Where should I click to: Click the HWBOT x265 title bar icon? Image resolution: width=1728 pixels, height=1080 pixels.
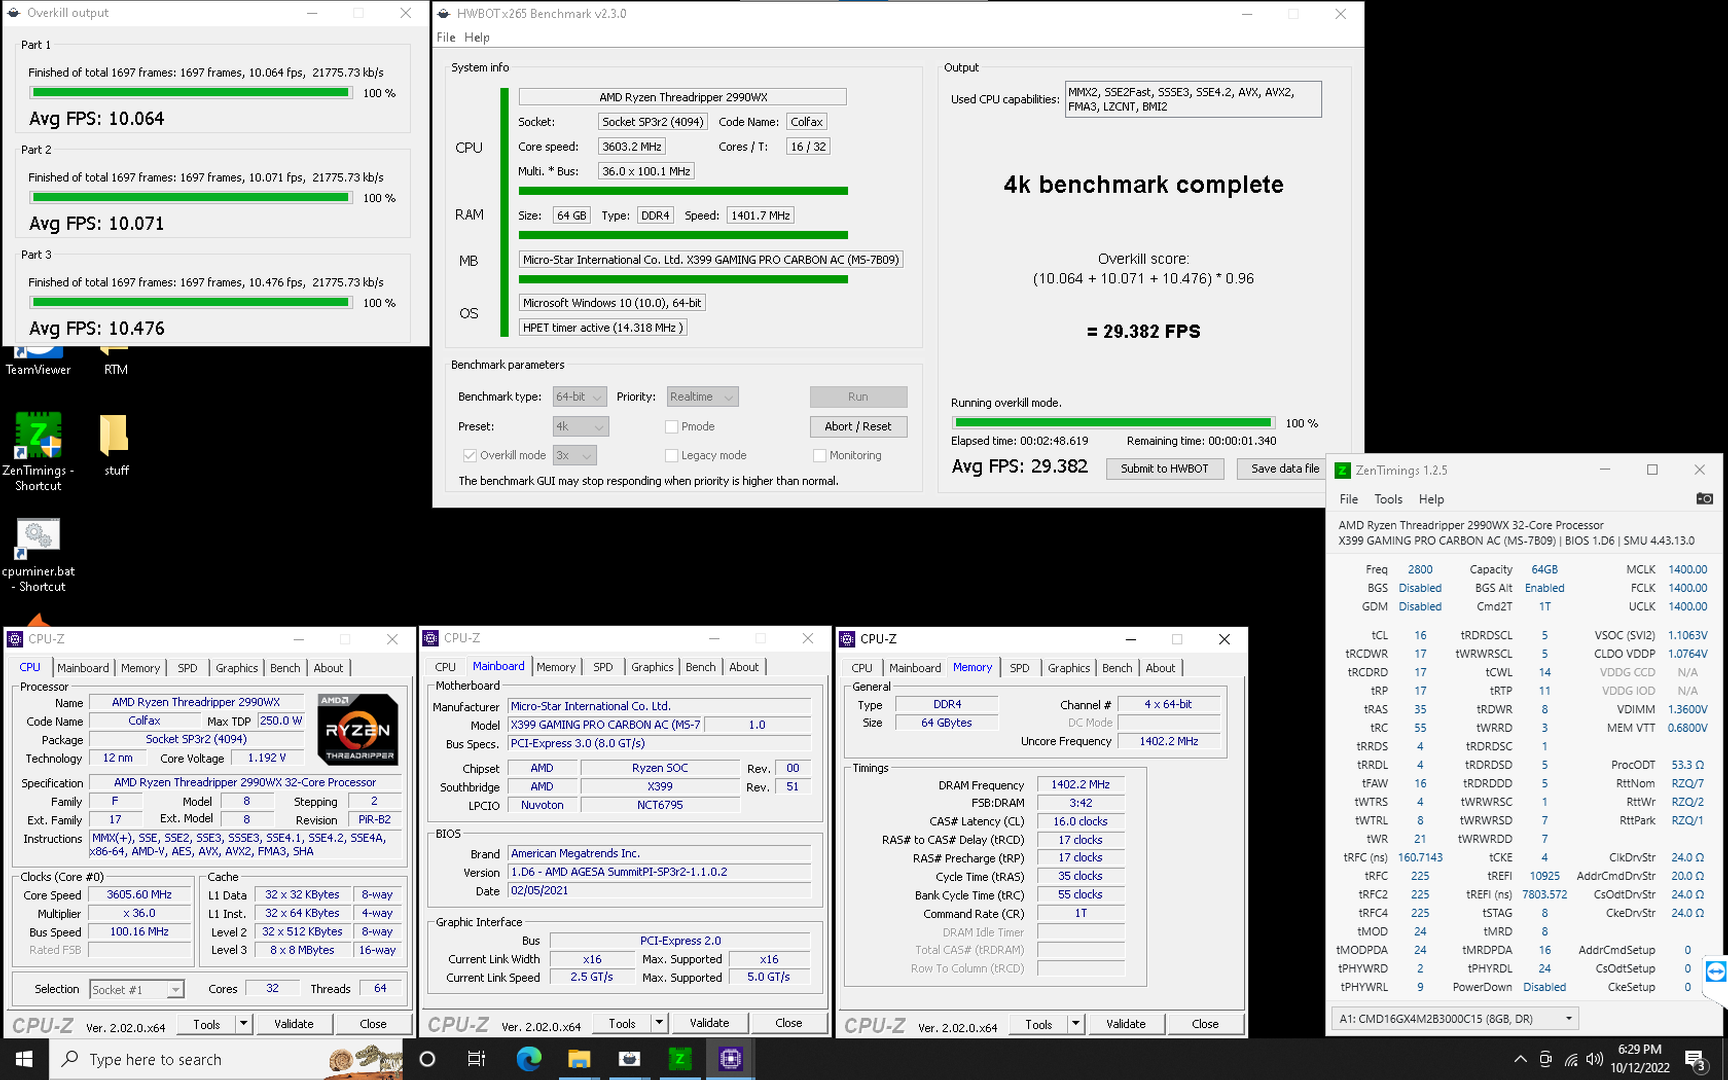pos(445,14)
